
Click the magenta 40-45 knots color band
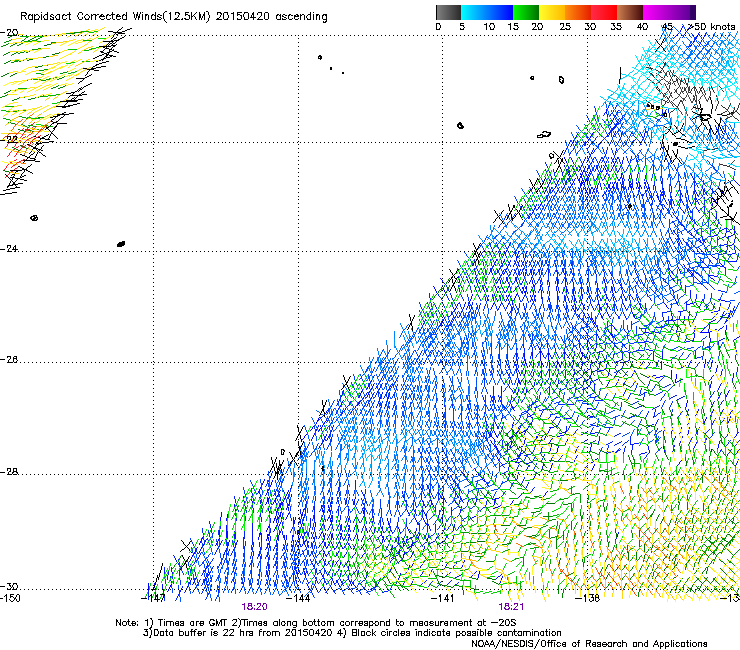click(x=656, y=12)
